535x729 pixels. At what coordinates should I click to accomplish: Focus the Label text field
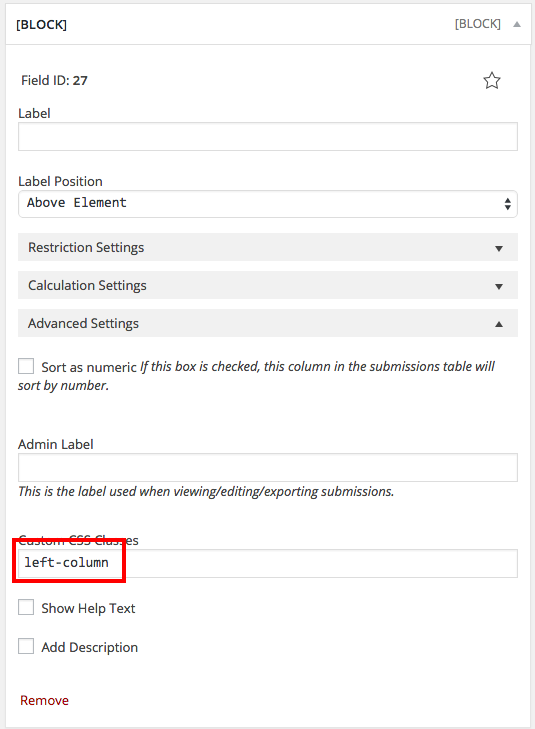268,137
